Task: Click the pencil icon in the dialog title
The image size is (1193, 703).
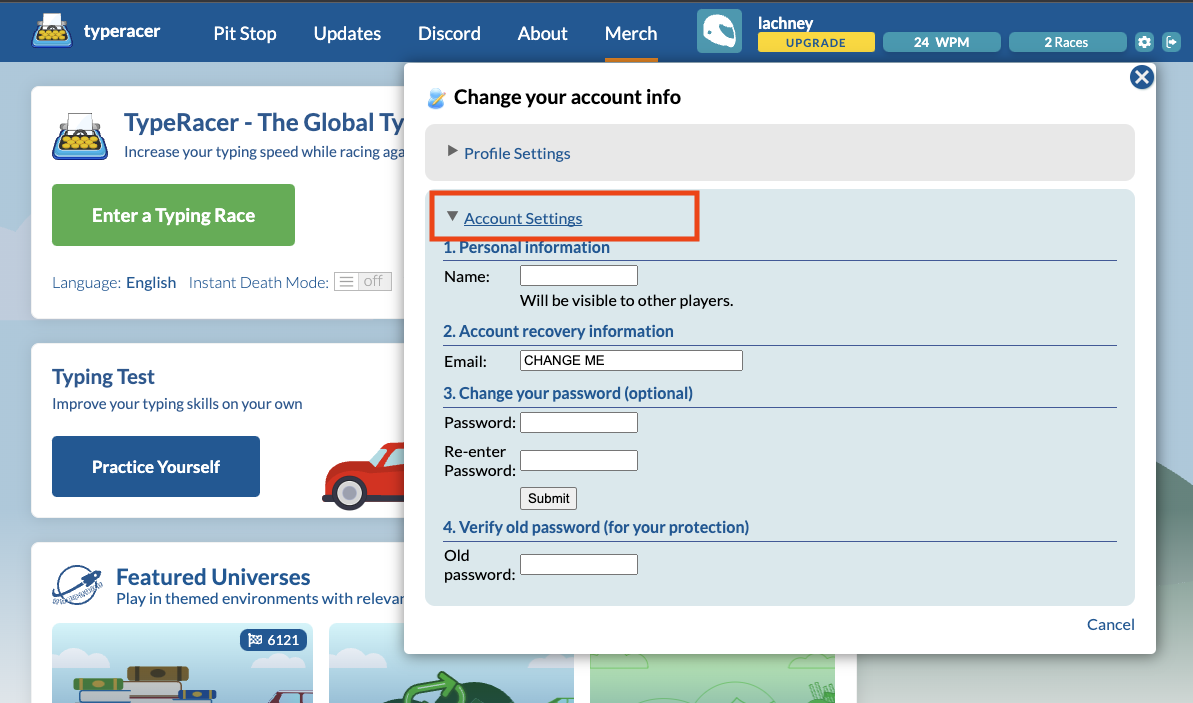Action: [x=437, y=98]
